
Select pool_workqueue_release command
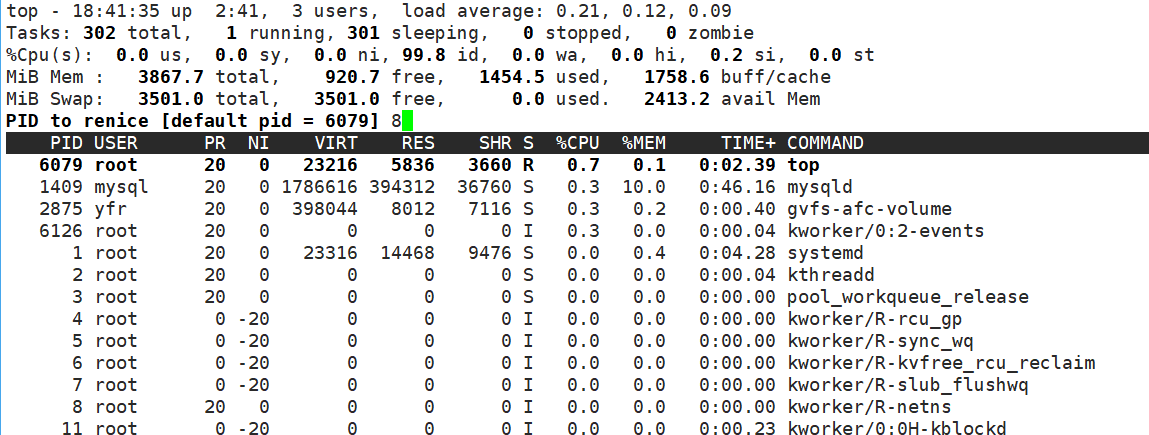pos(907,297)
